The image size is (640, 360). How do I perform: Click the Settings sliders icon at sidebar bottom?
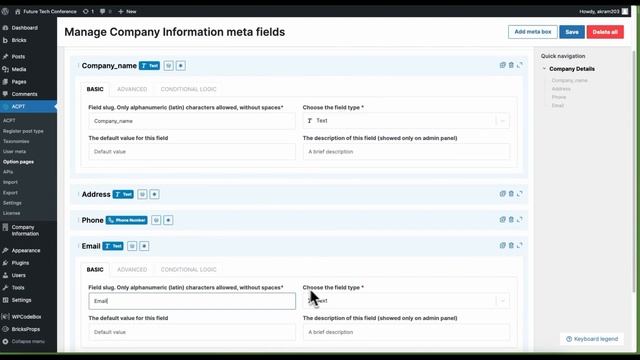pyautogui.click(x=5, y=300)
